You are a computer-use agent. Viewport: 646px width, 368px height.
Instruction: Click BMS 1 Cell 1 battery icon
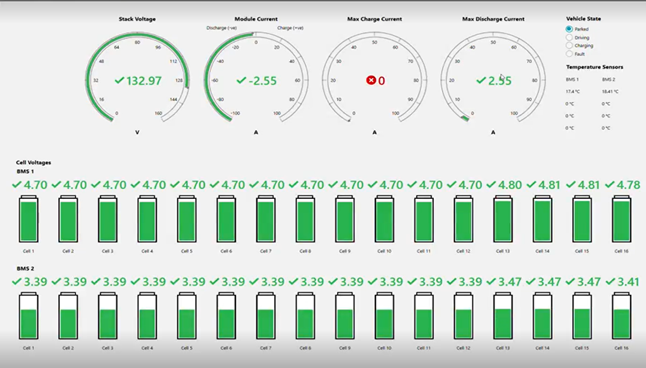point(28,219)
